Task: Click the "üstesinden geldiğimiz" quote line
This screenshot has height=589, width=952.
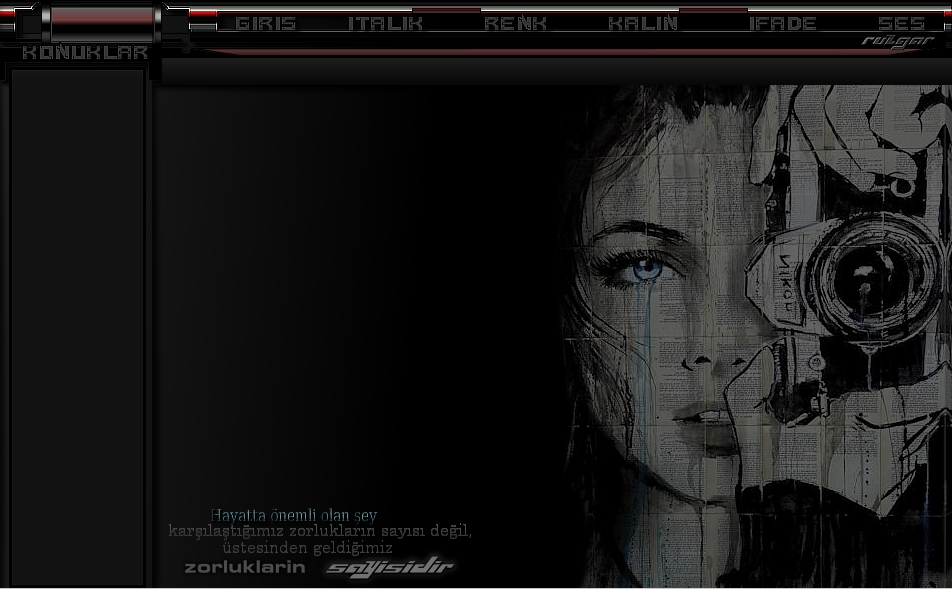Action: coord(307,547)
